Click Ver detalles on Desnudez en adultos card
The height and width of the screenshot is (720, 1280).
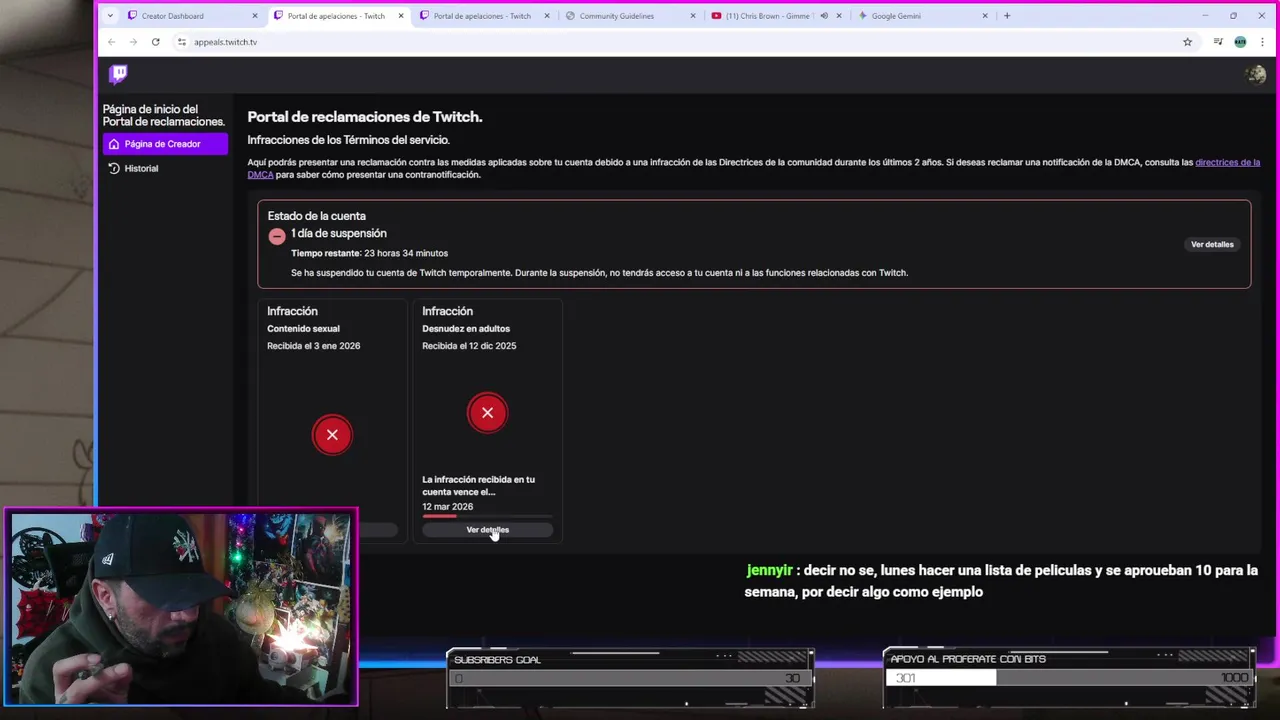pyautogui.click(x=487, y=530)
